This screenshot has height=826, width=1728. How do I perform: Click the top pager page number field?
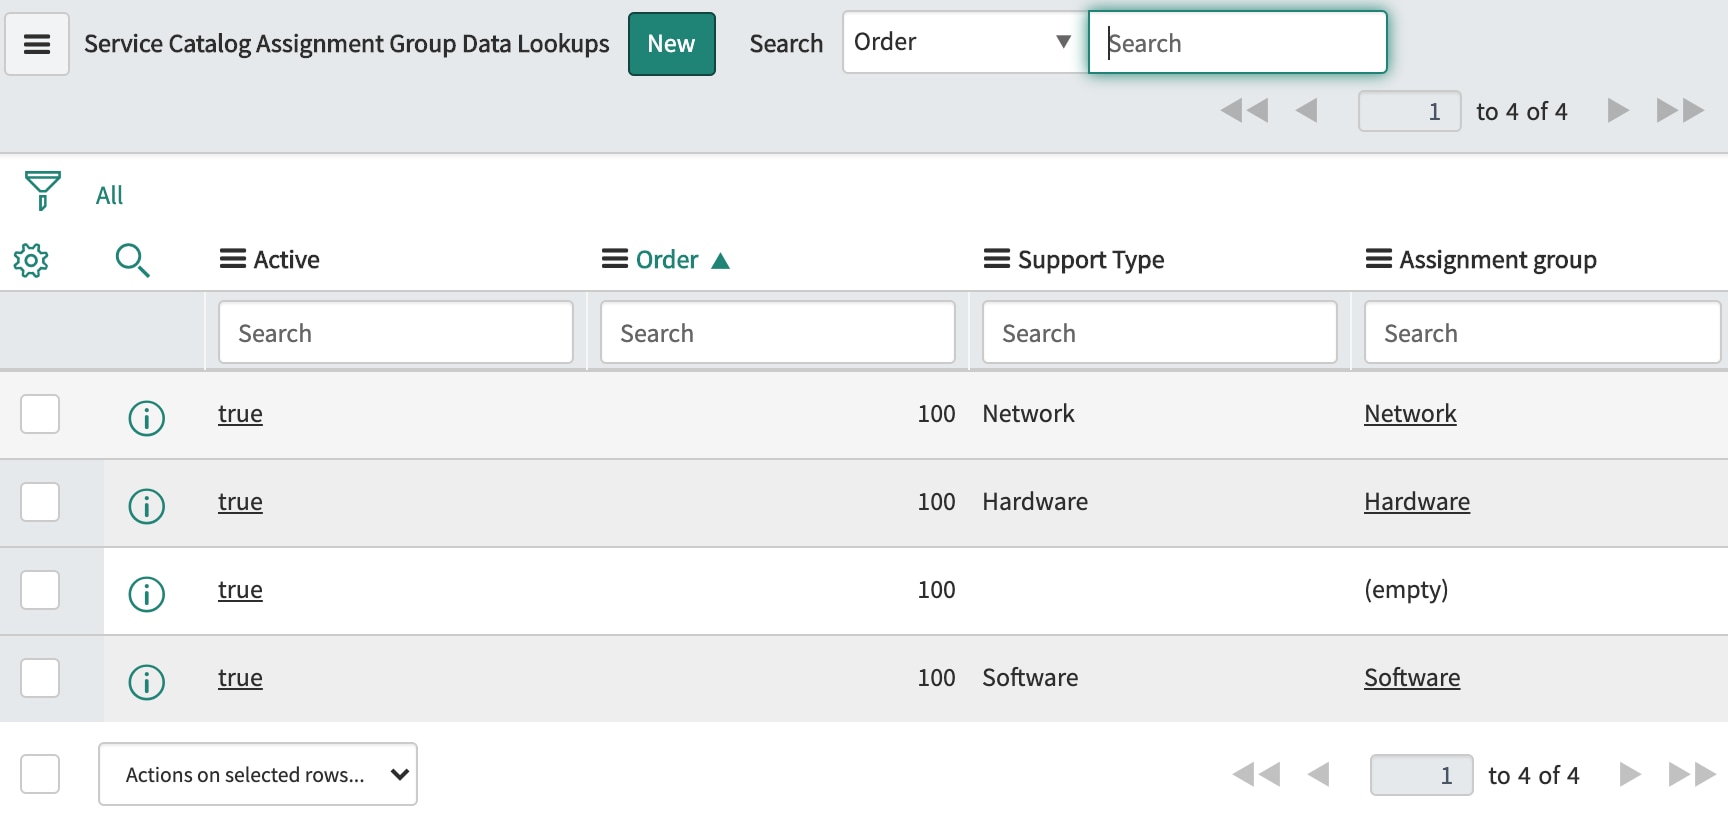point(1410,111)
